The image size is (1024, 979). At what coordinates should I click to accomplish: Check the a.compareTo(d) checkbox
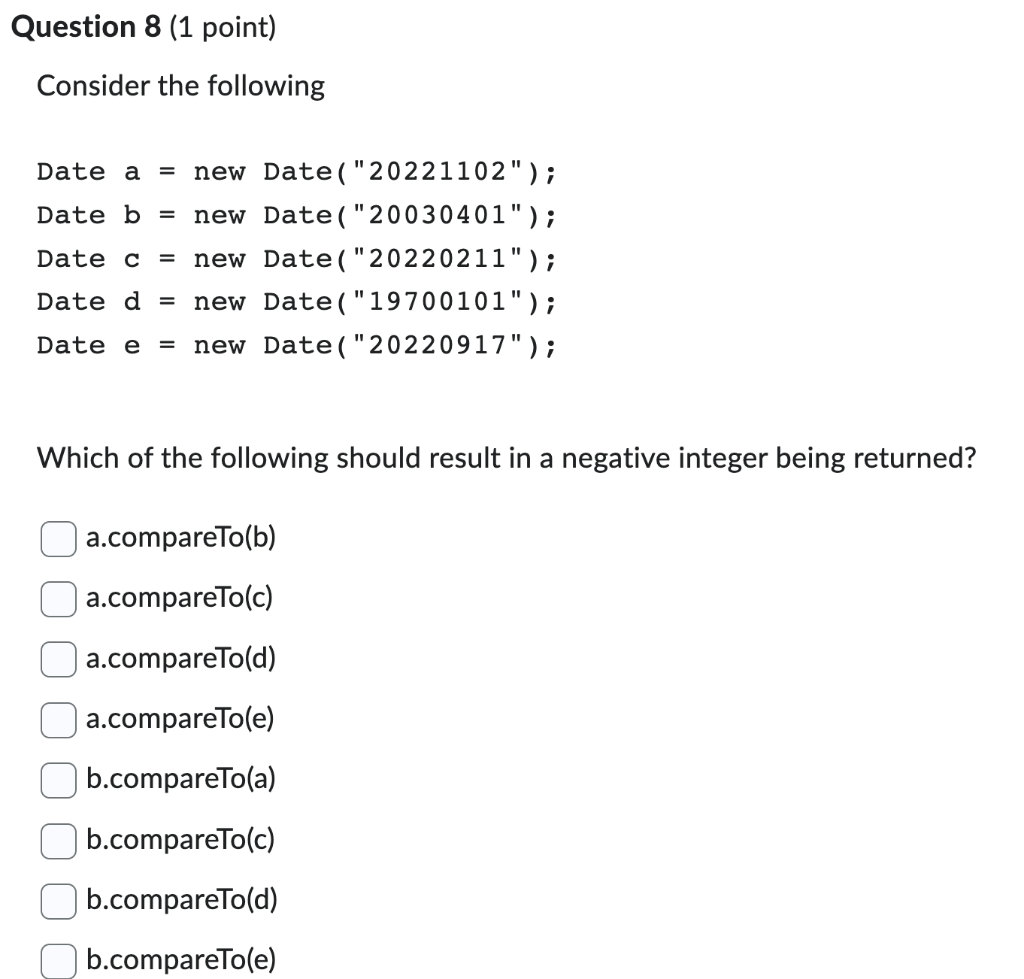[x=58, y=660]
